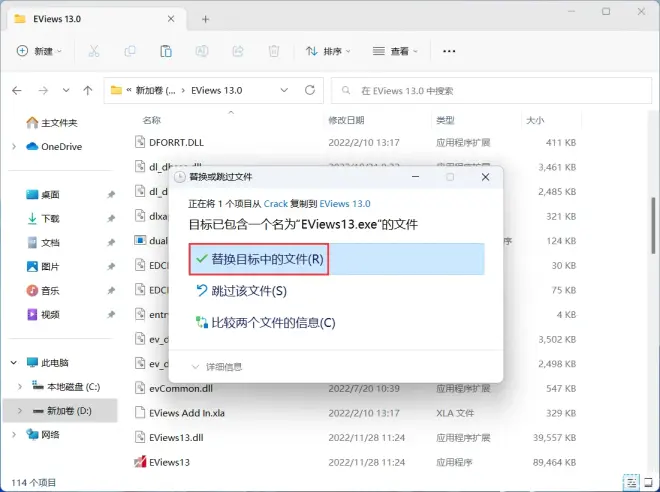Sort by 修改日期 column header

[346, 120]
